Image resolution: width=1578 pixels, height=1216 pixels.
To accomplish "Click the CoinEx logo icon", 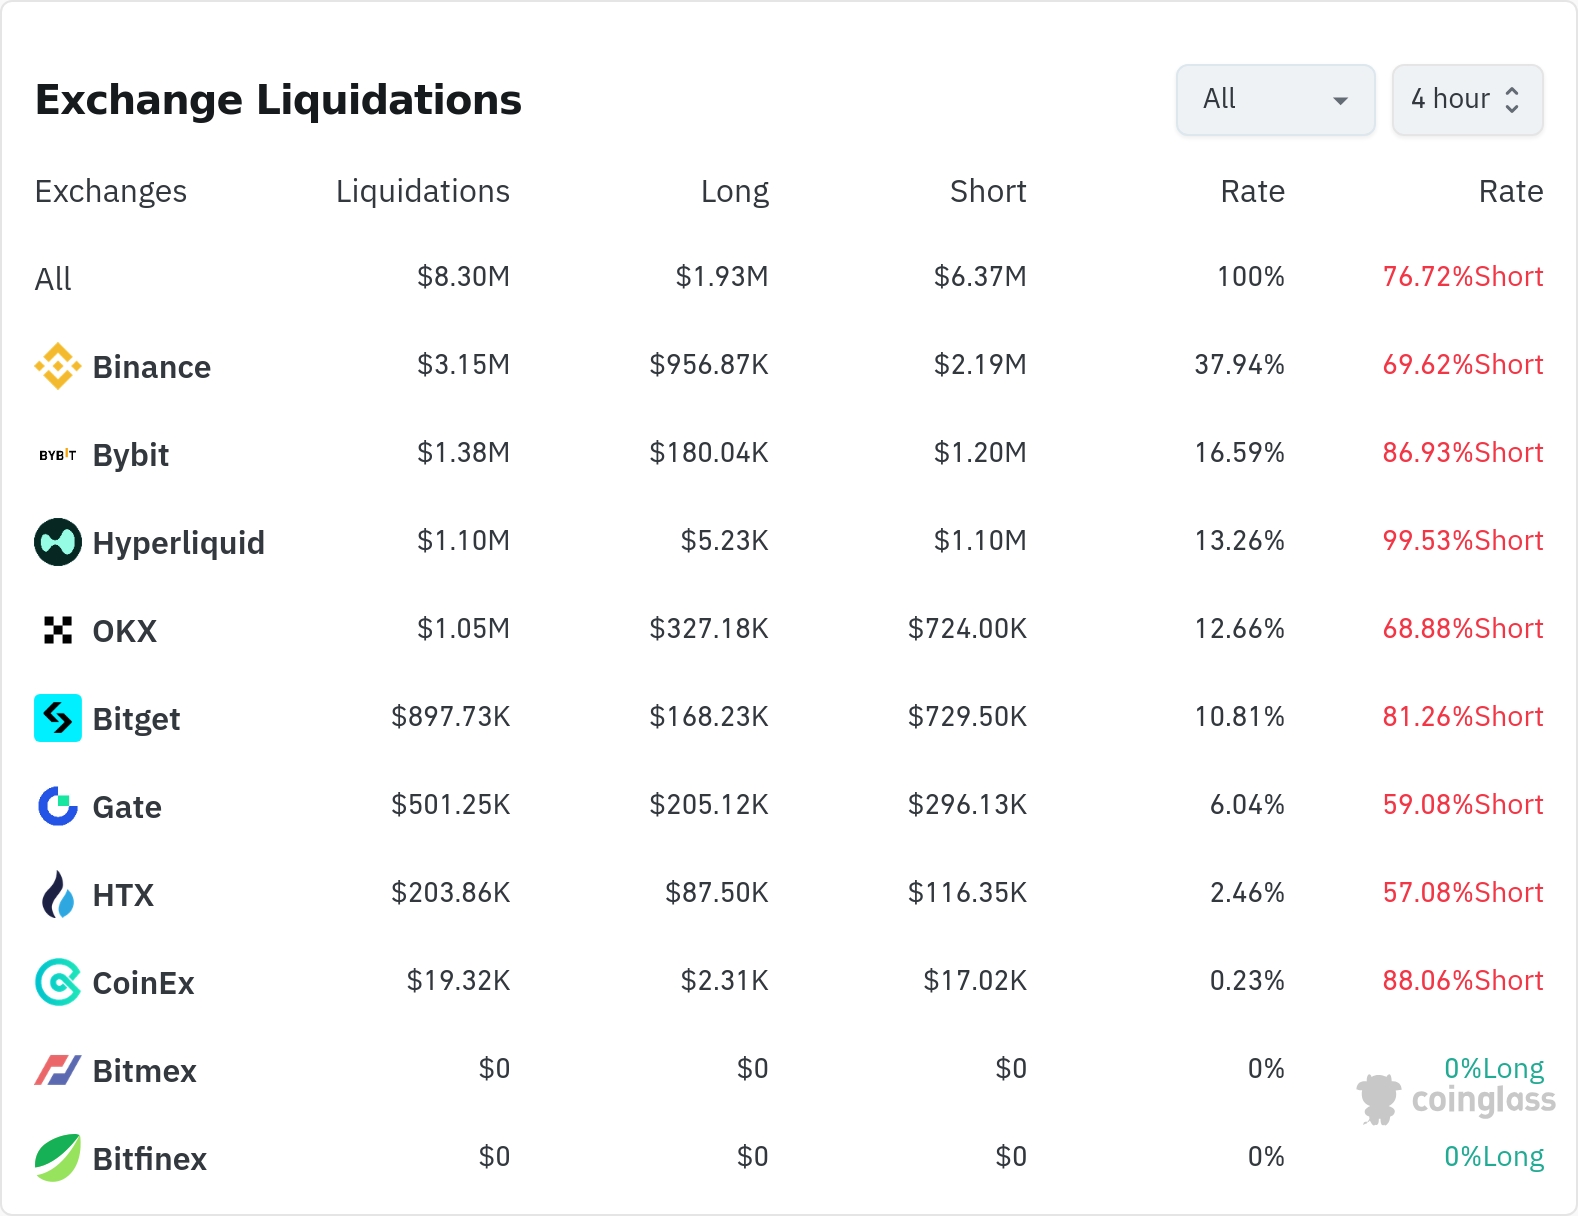I will click(58, 982).
